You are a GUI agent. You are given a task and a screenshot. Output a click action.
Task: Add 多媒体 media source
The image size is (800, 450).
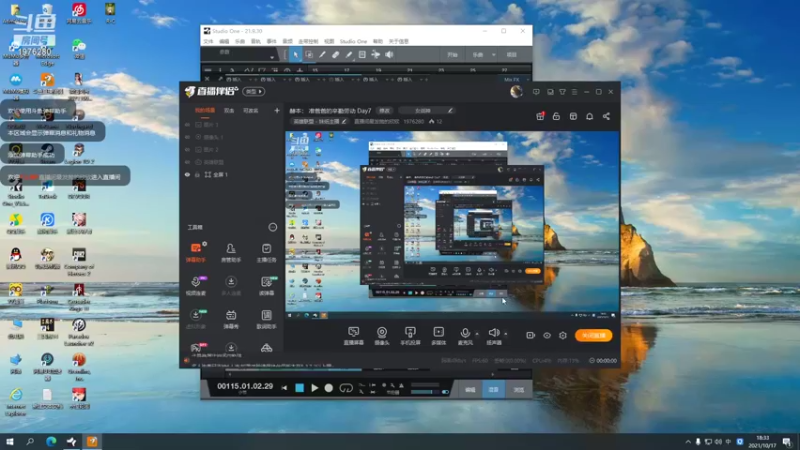click(x=439, y=336)
